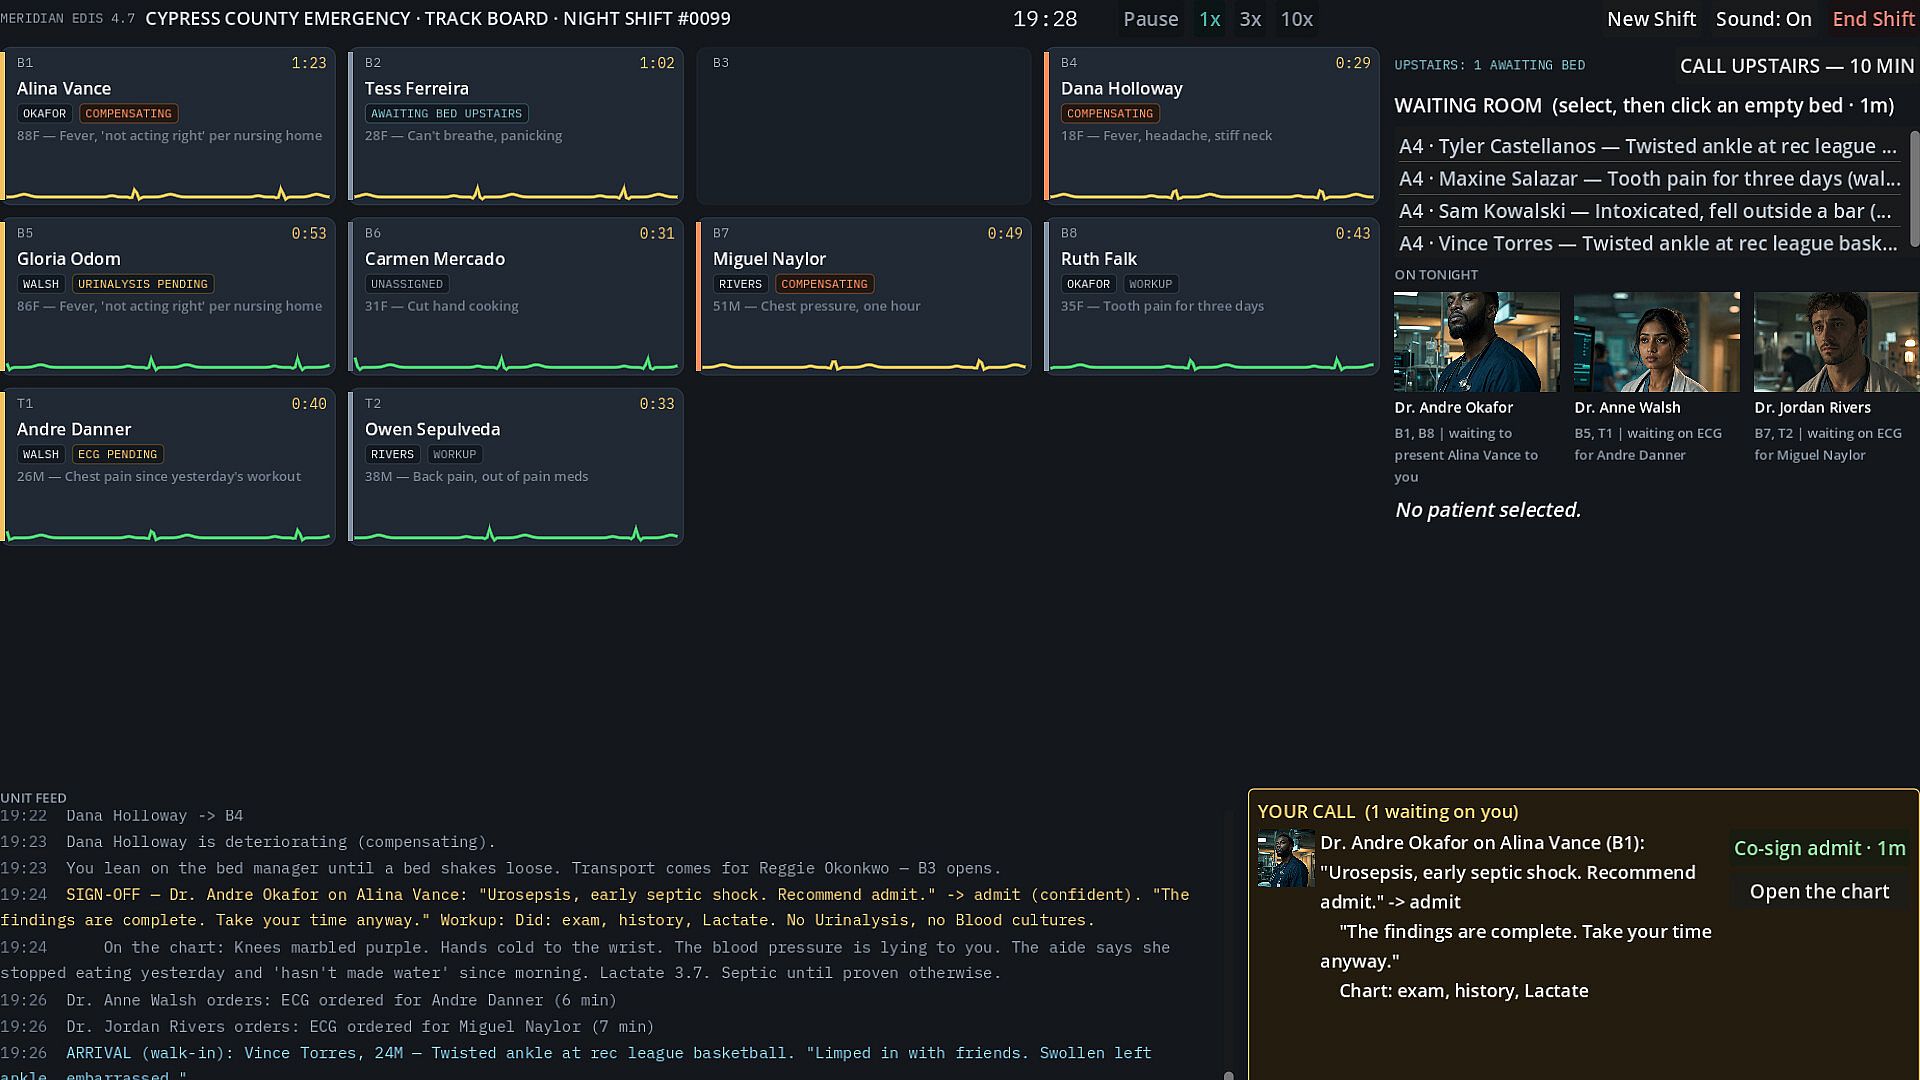Set simulation speed to 1x
This screenshot has width=1920, height=1080.
[x=1209, y=19]
